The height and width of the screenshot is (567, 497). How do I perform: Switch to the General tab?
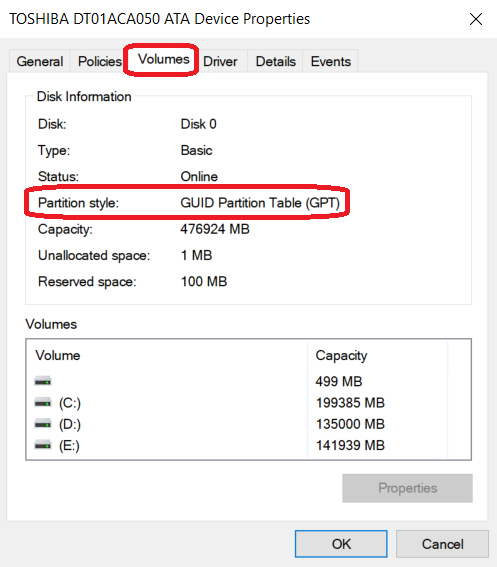point(39,61)
